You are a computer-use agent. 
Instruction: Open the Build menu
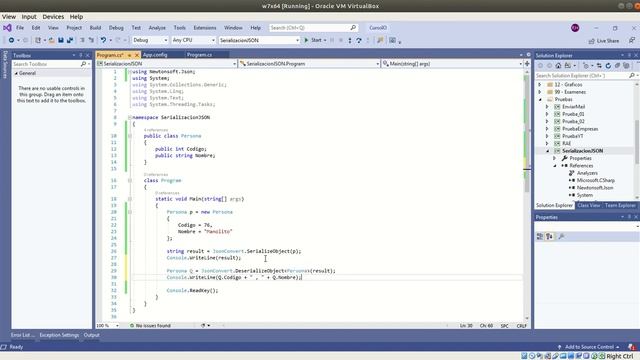95,28
